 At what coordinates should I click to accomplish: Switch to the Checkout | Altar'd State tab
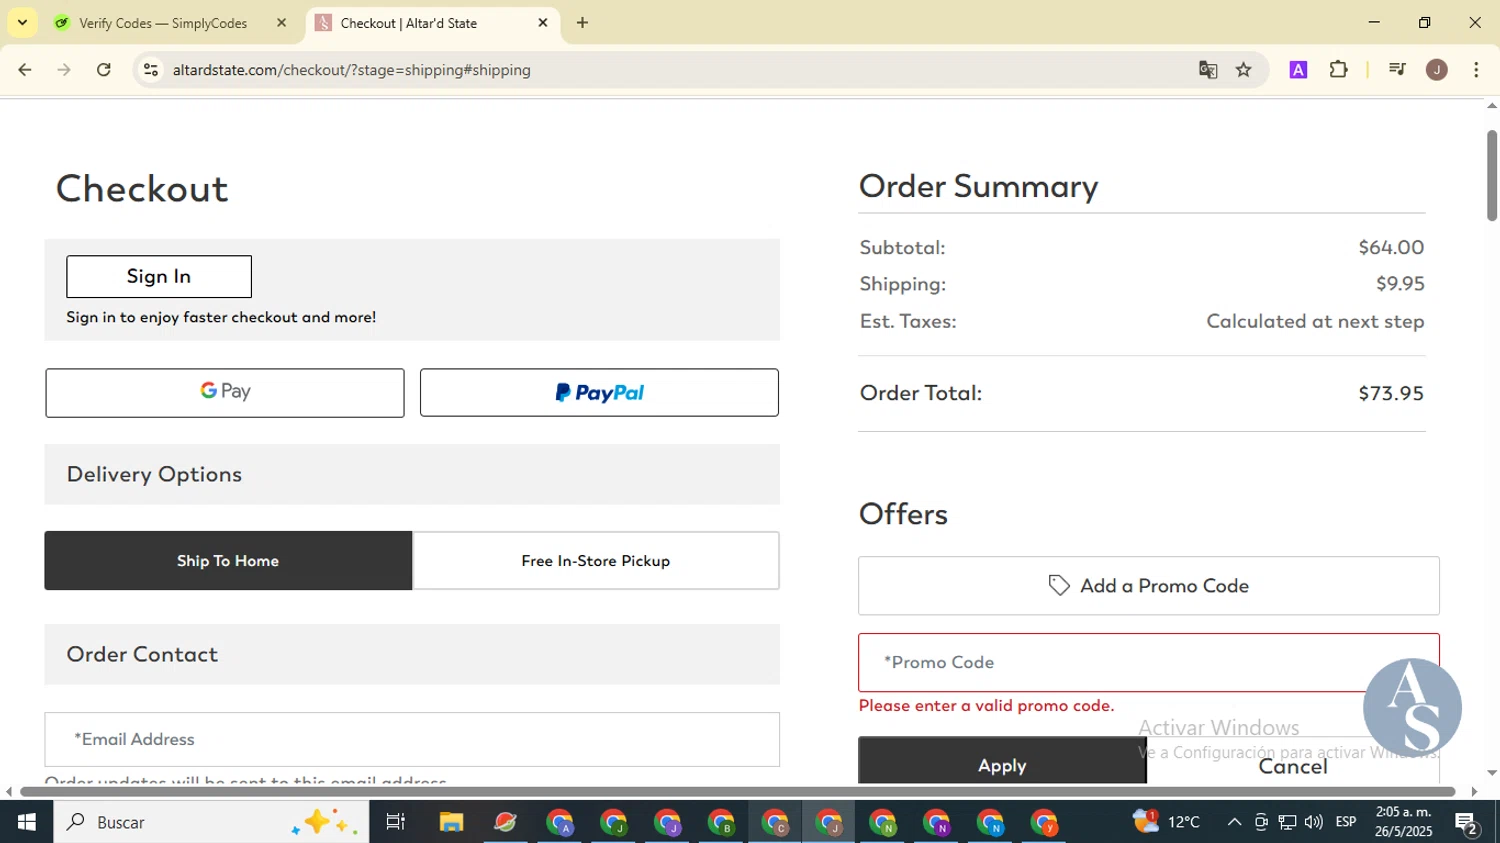click(x=432, y=23)
